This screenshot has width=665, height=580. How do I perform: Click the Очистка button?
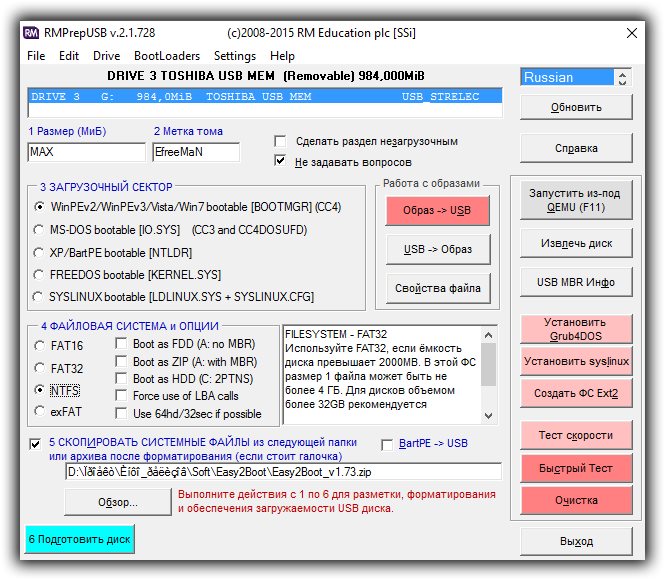[x=576, y=500]
